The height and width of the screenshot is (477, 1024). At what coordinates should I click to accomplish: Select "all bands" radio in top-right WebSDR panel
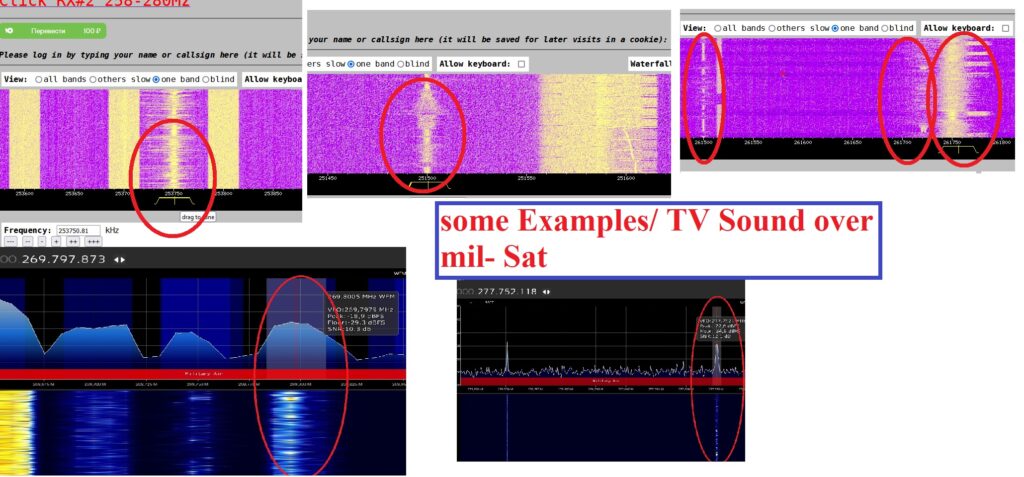coord(716,28)
